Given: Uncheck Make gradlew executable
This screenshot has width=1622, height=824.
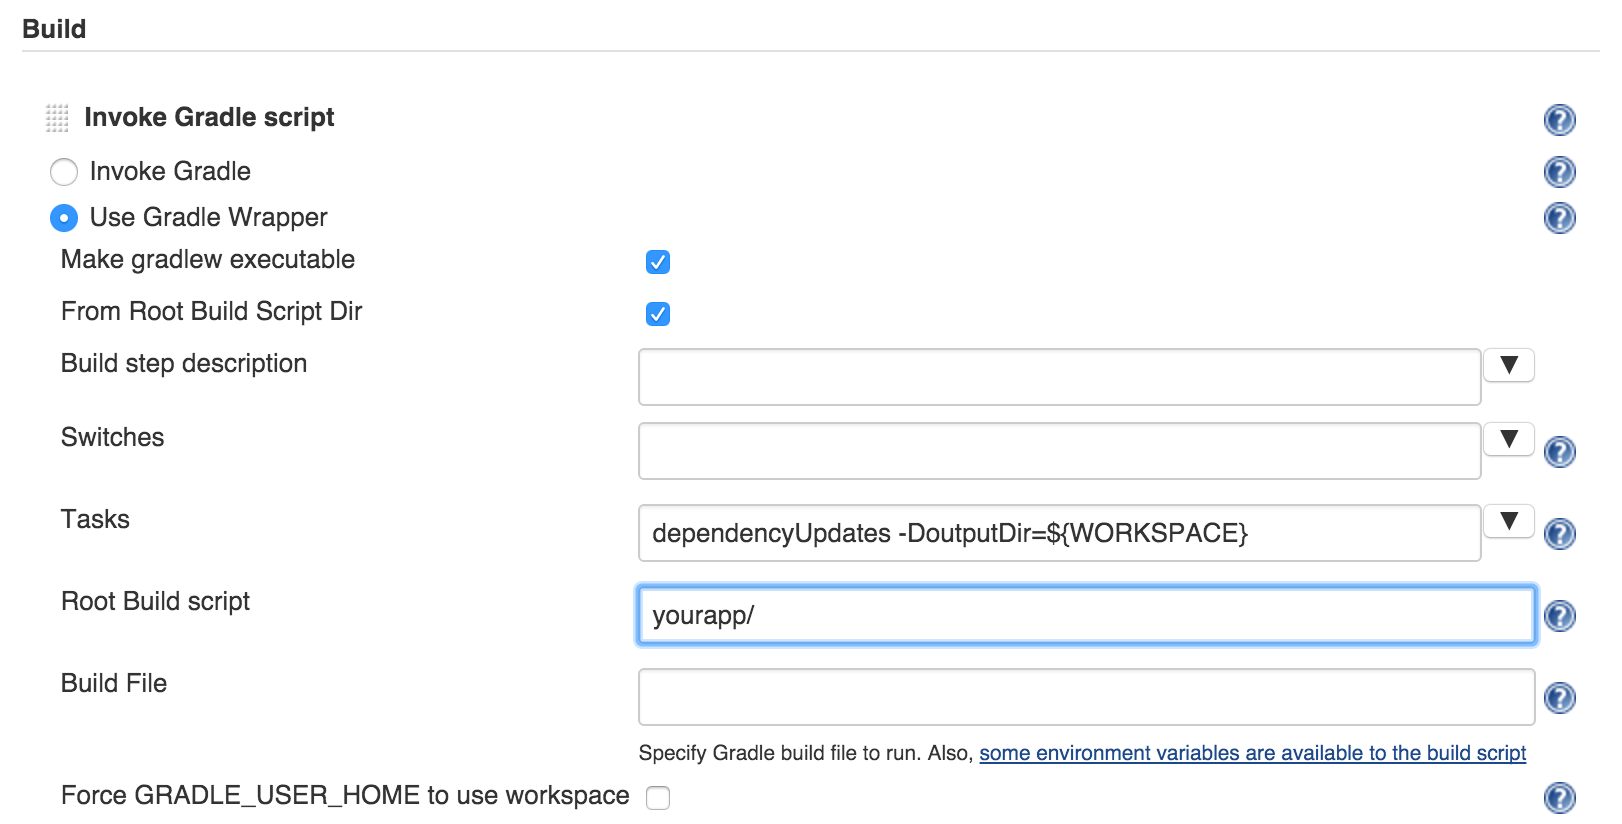Looking at the screenshot, I should point(658,262).
